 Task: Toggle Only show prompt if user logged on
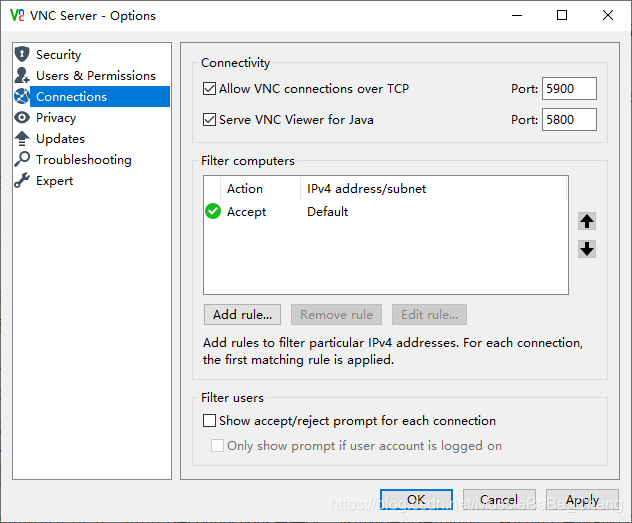coord(217,446)
